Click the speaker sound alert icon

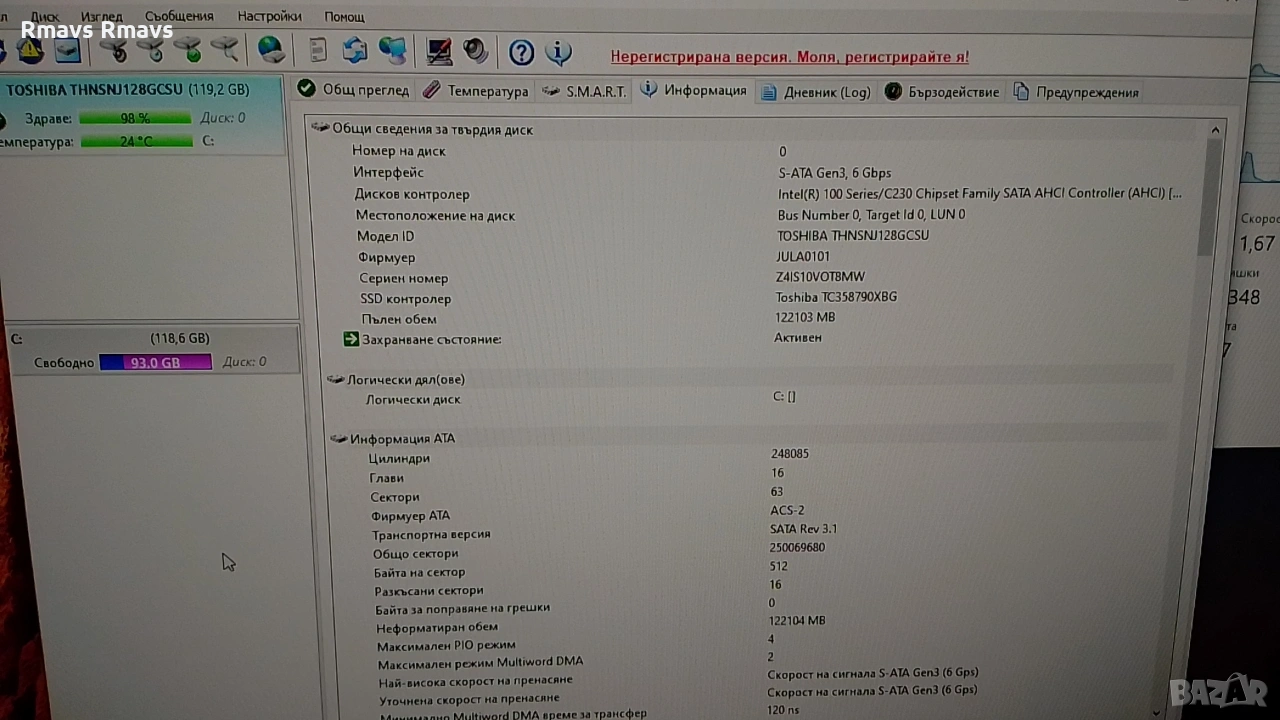coord(476,50)
